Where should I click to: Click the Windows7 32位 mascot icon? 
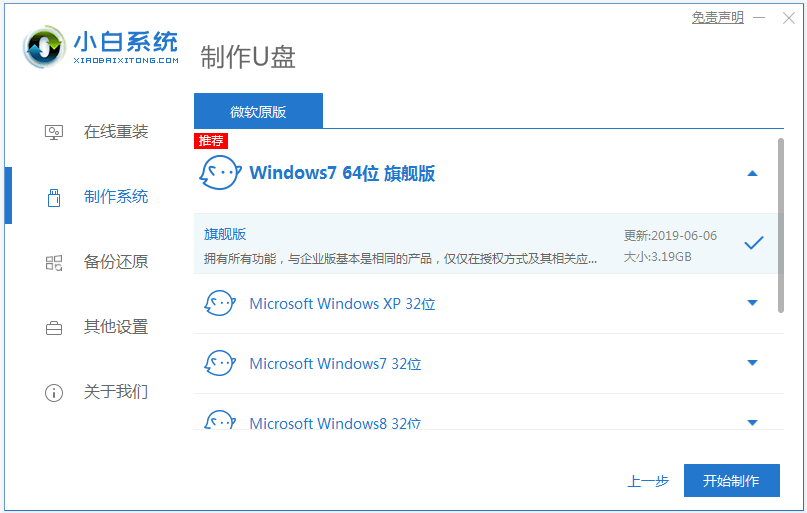point(220,363)
